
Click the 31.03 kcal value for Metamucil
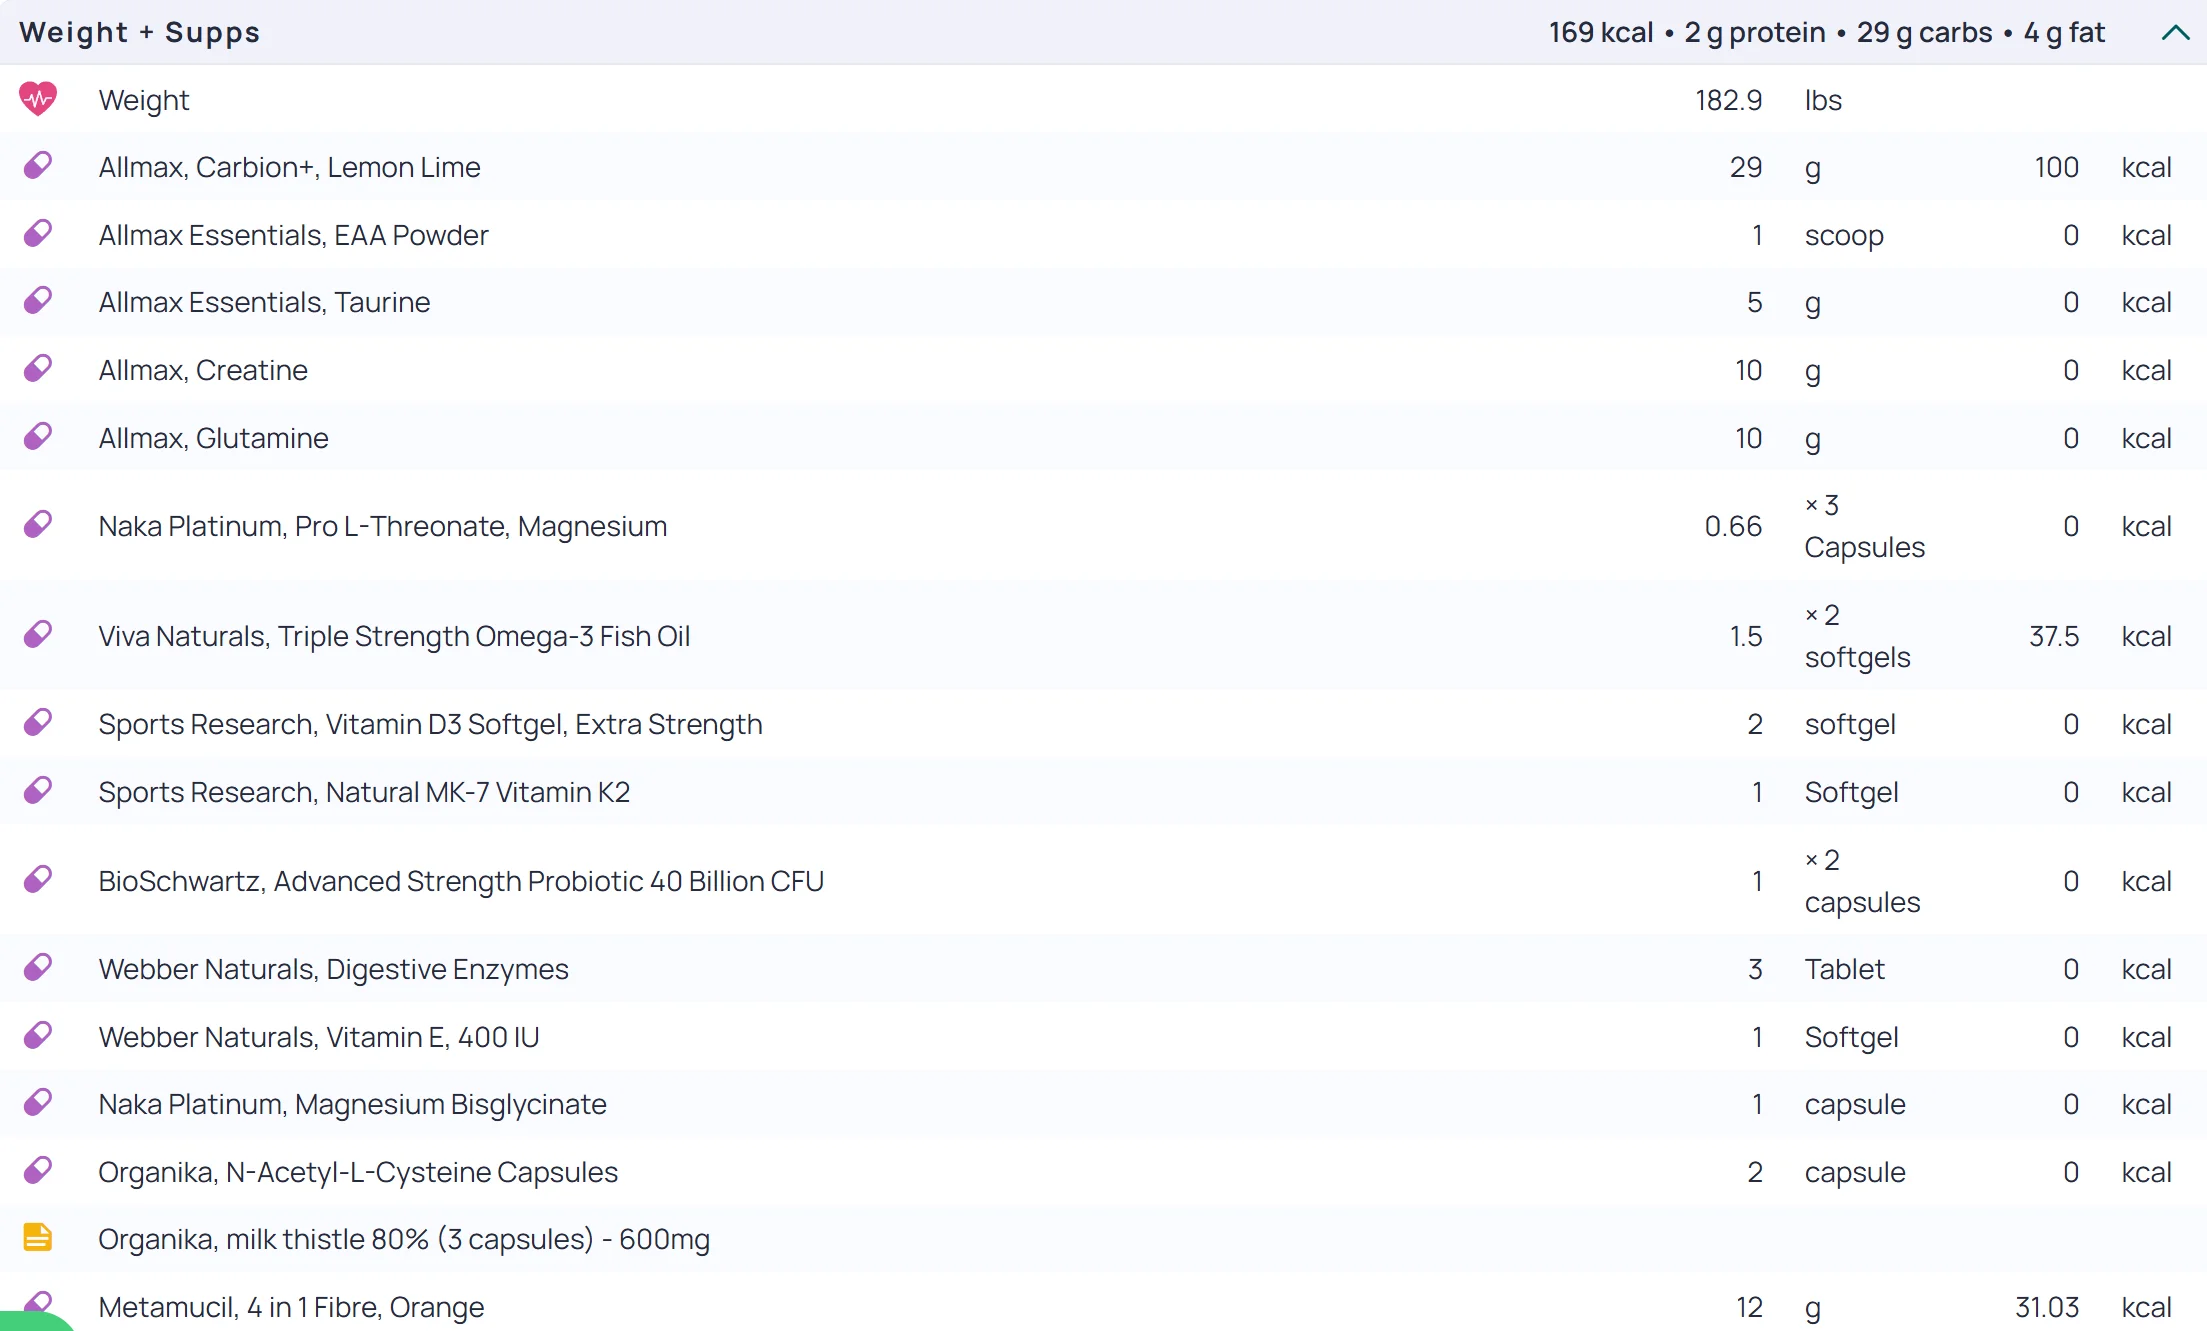click(x=2047, y=1307)
